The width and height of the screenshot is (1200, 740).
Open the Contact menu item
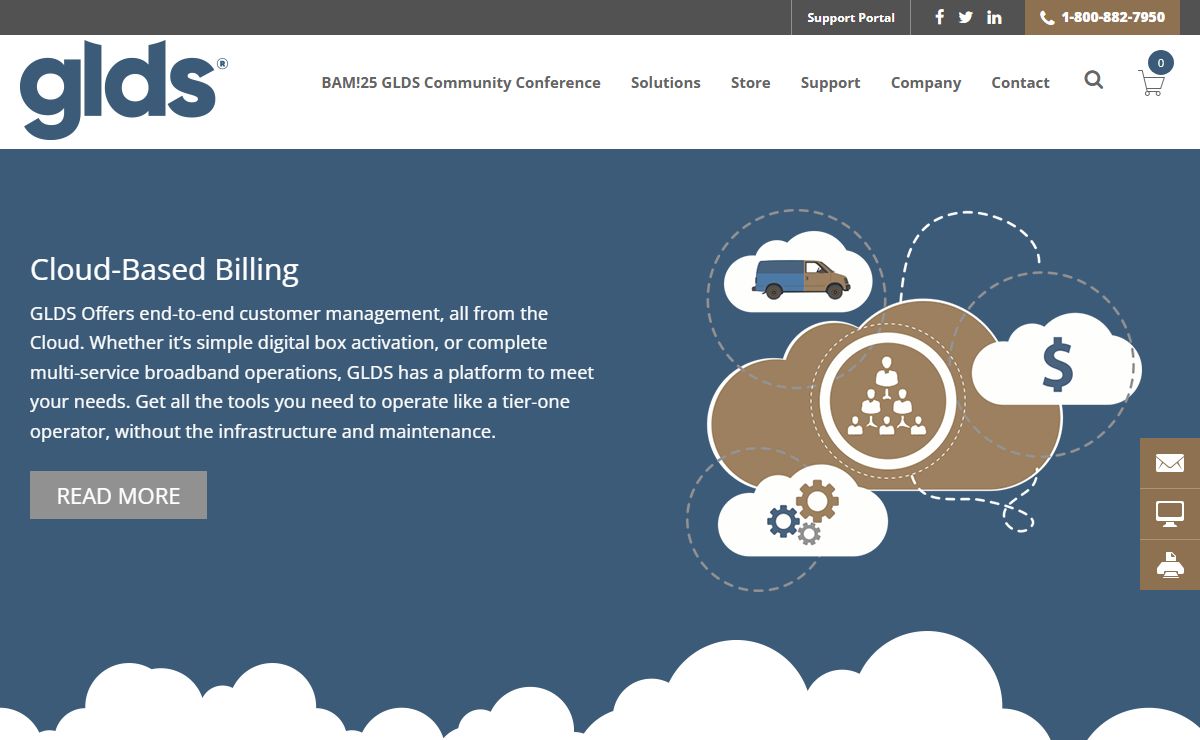click(1020, 83)
